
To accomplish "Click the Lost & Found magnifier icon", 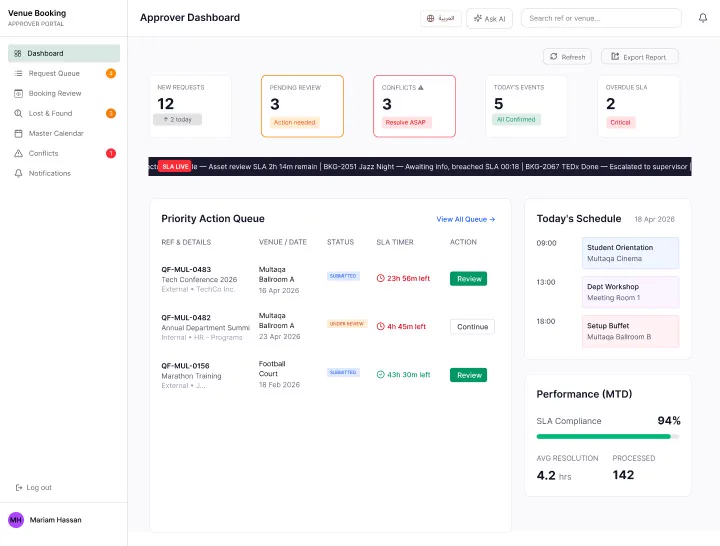I will pos(18,113).
